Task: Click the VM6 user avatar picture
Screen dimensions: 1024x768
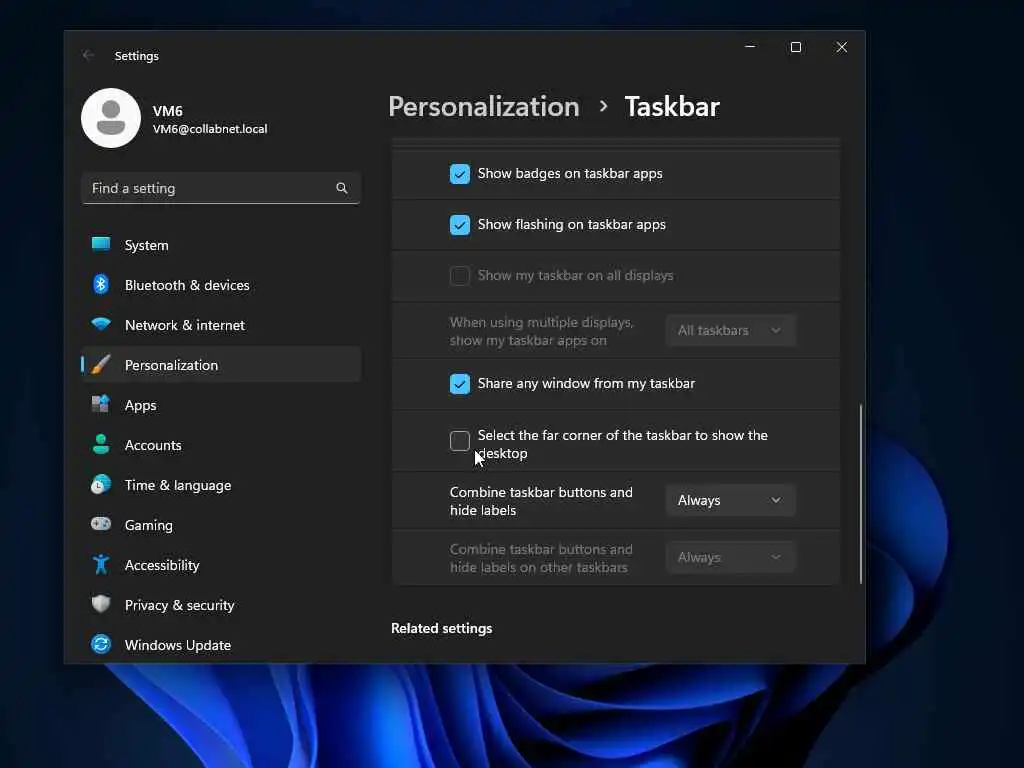Action: point(111,118)
